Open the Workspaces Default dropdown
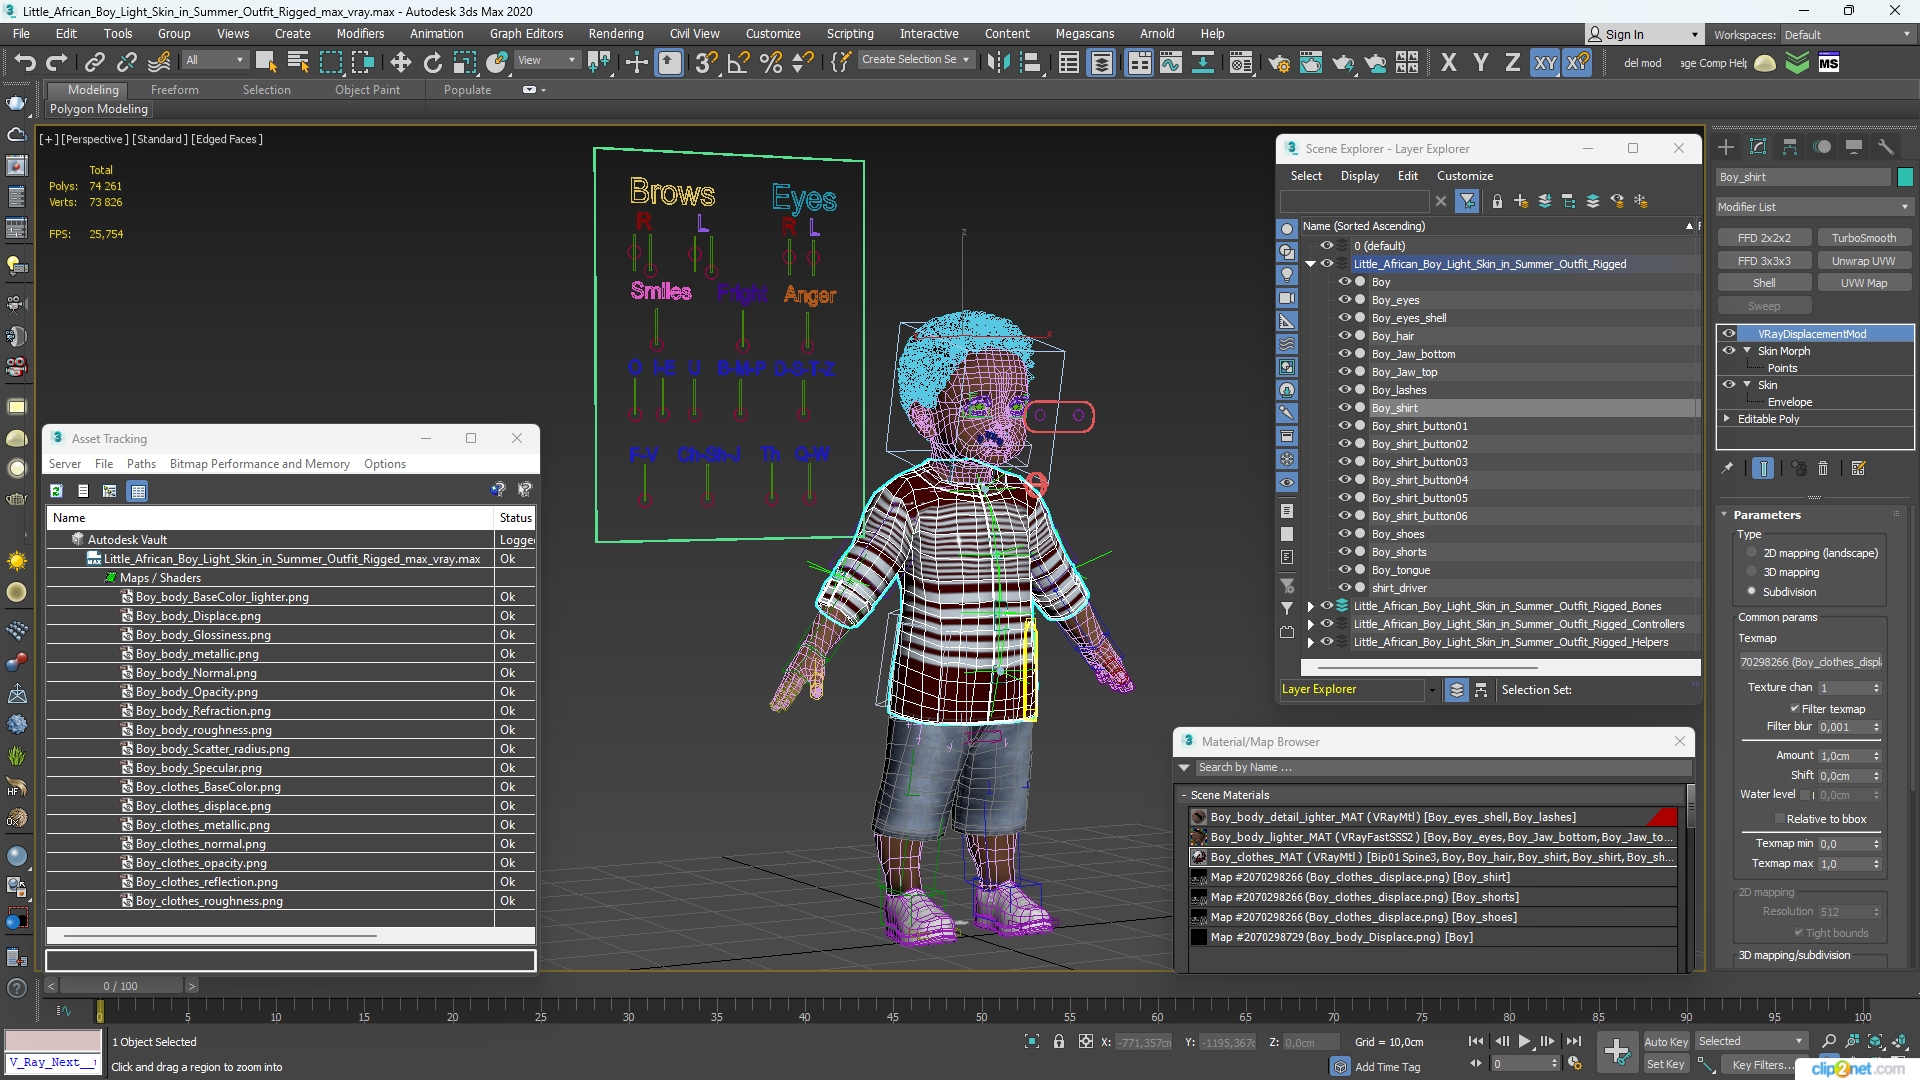This screenshot has height=1080, width=1920. pos(1846,35)
